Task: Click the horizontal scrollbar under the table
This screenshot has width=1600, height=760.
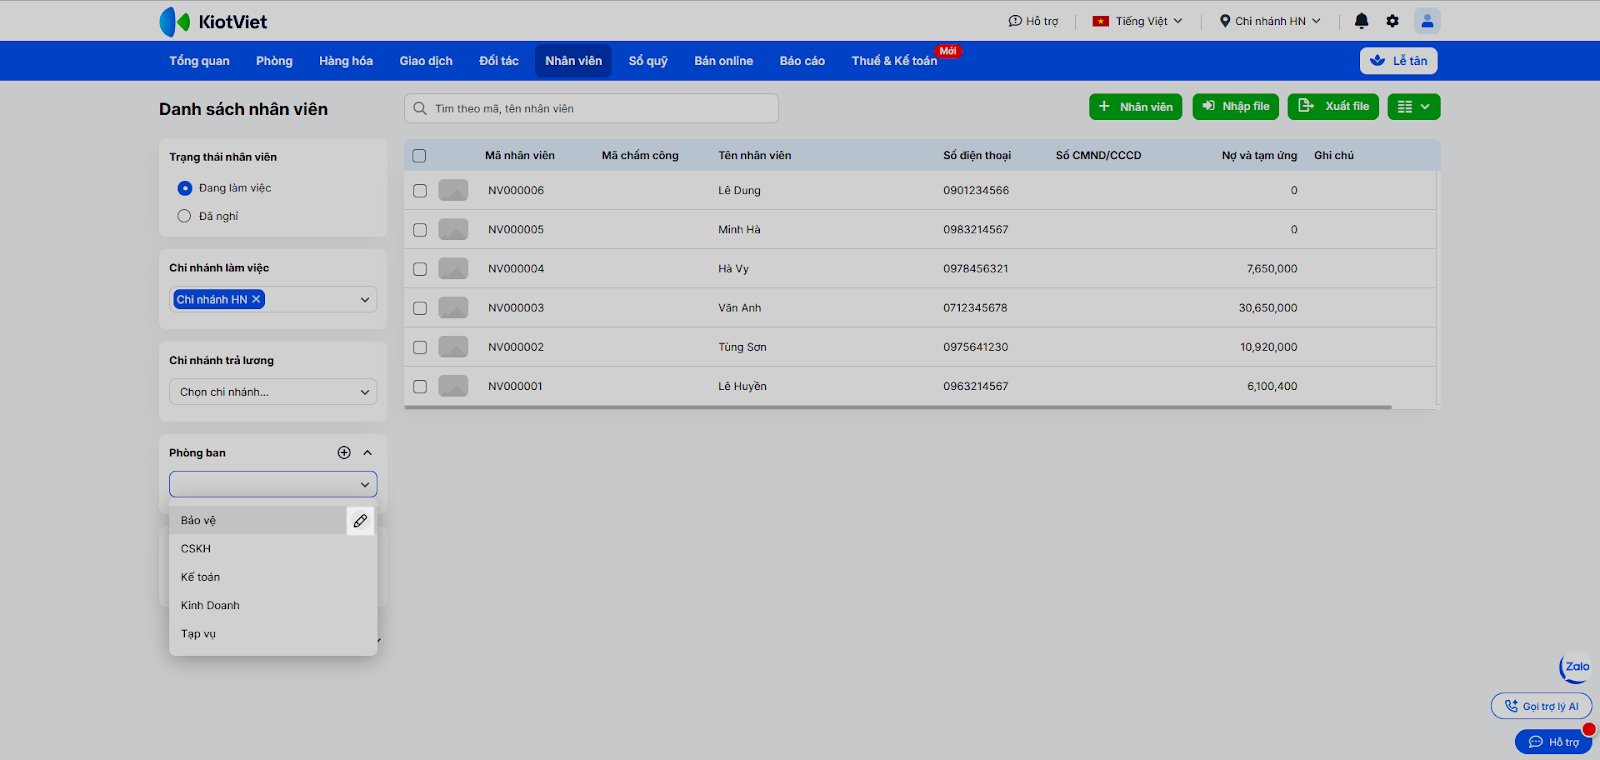Action: pyautogui.click(x=898, y=407)
